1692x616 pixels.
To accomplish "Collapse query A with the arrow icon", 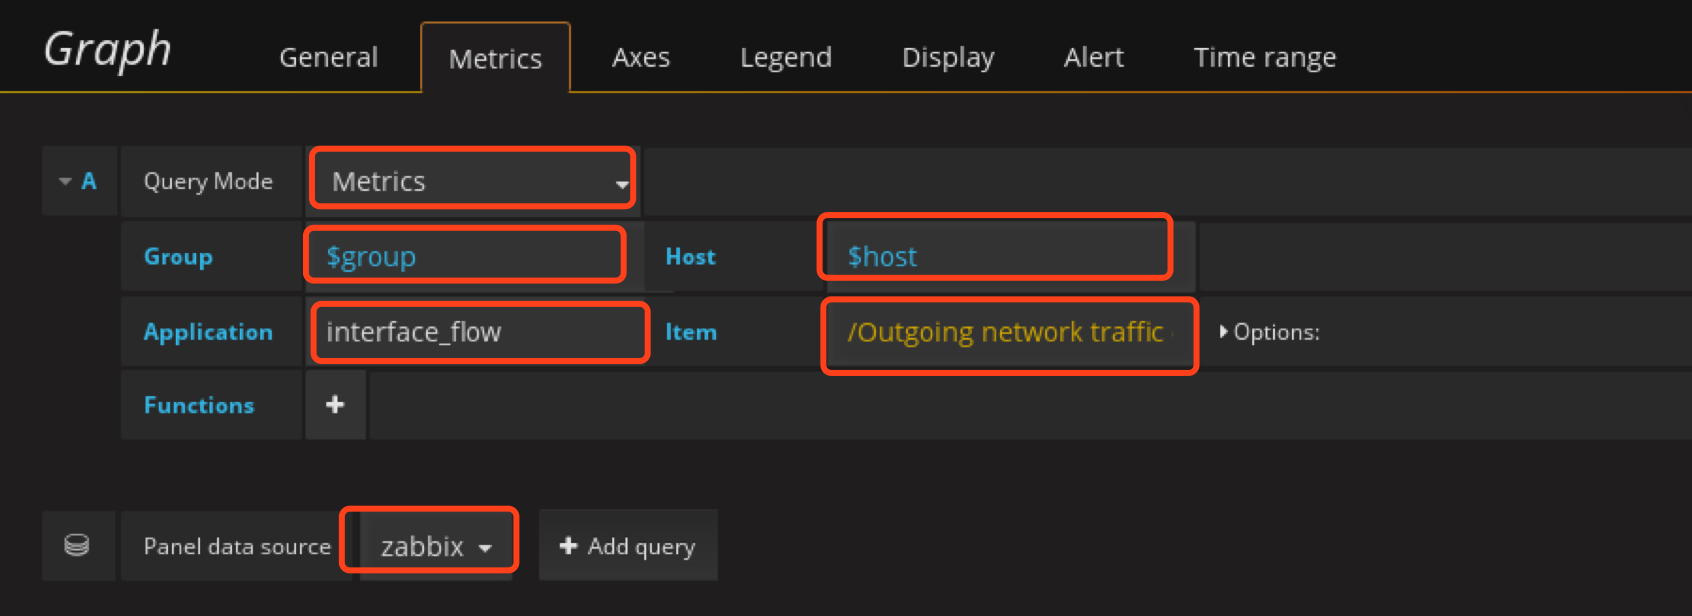I will (65, 182).
